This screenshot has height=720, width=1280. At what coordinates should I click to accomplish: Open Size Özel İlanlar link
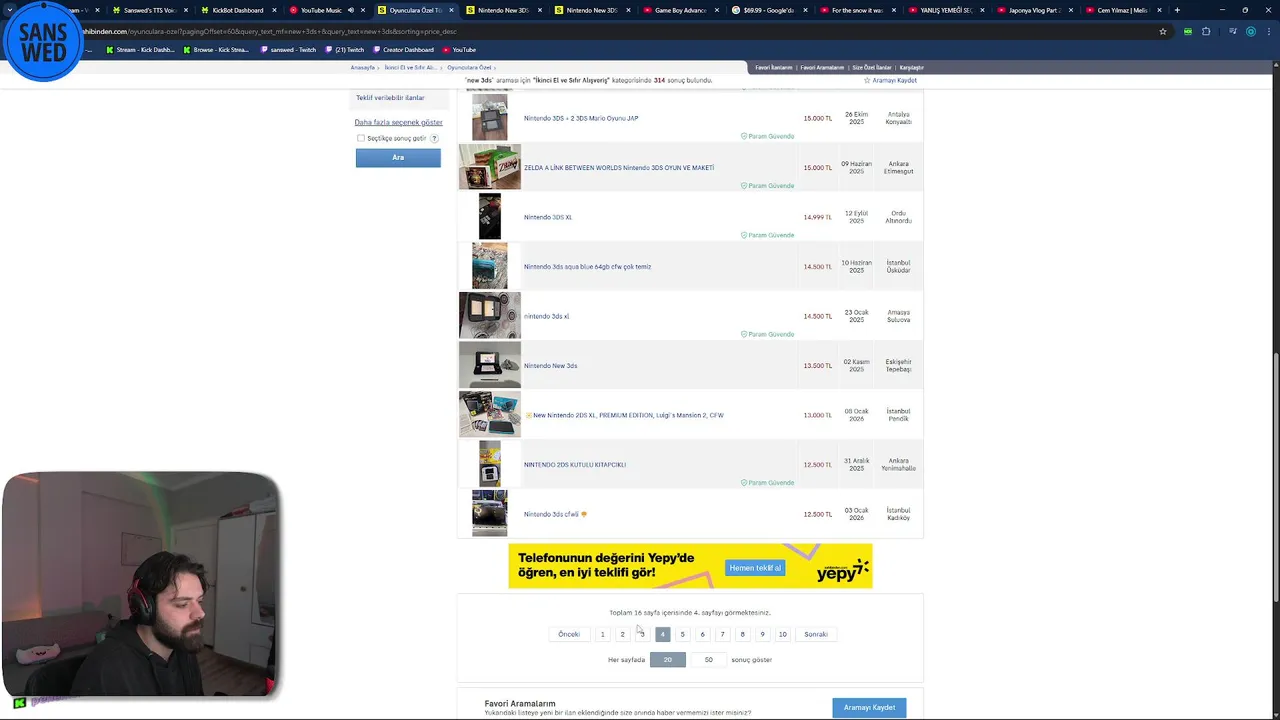[872, 67]
